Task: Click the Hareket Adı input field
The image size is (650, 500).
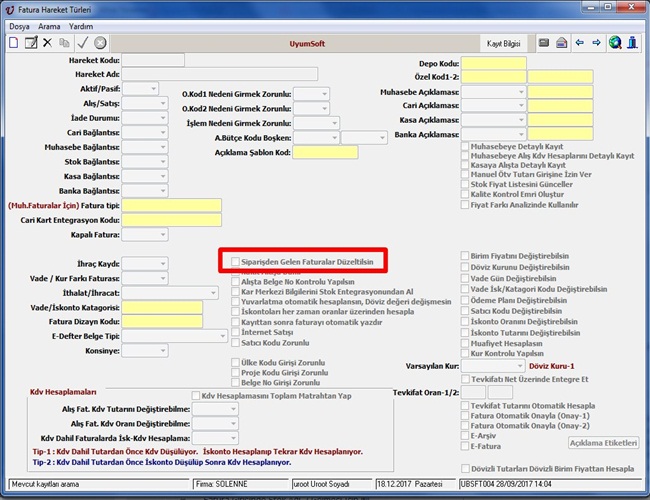Action: [x=220, y=74]
